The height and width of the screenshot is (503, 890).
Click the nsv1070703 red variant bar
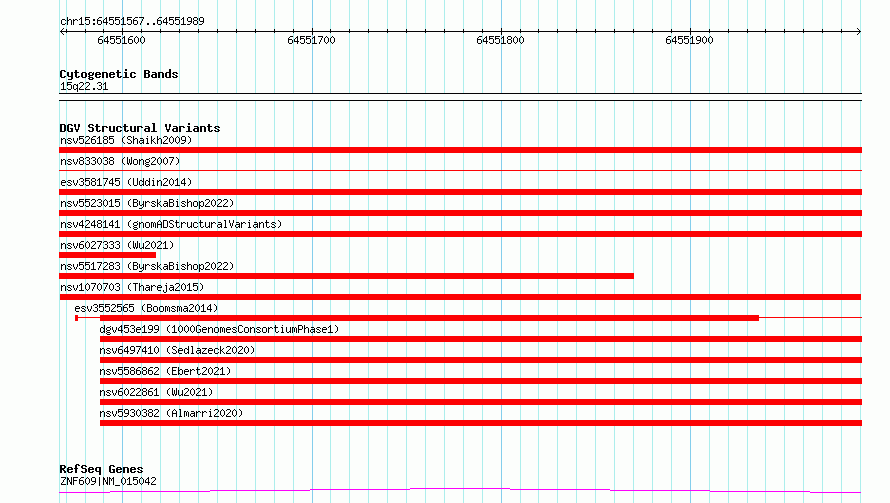click(x=460, y=297)
